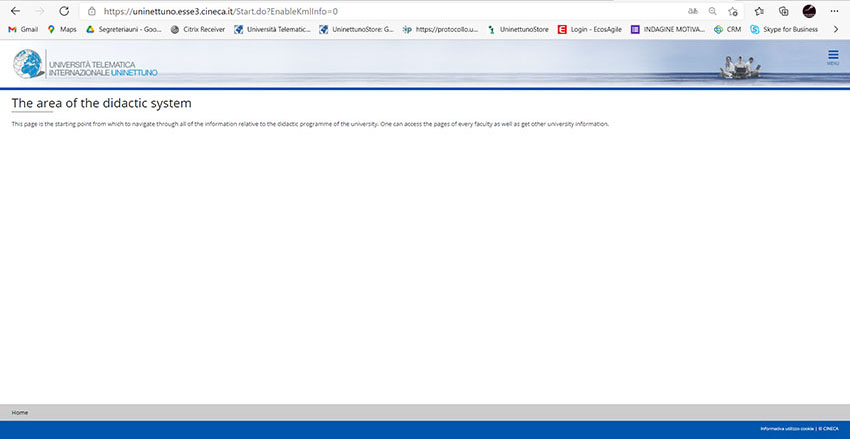Open the Collections icon in toolbar
850x439 pixels.
click(784, 11)
